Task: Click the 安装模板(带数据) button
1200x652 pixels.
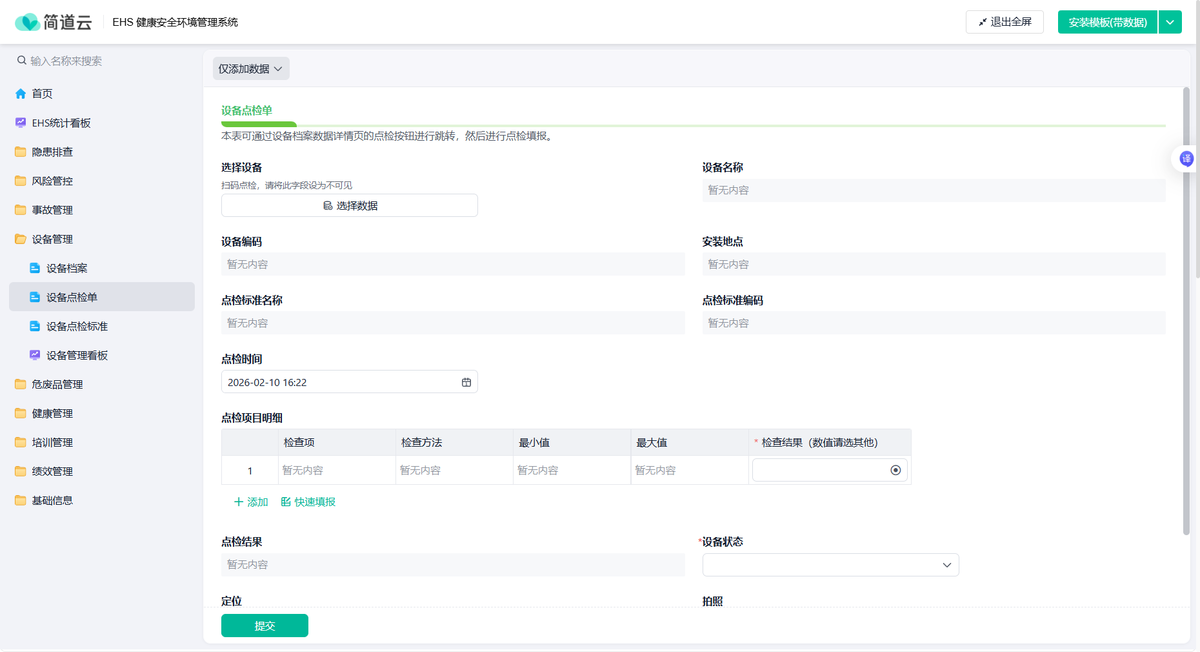Action: (x=1107, y=22)
